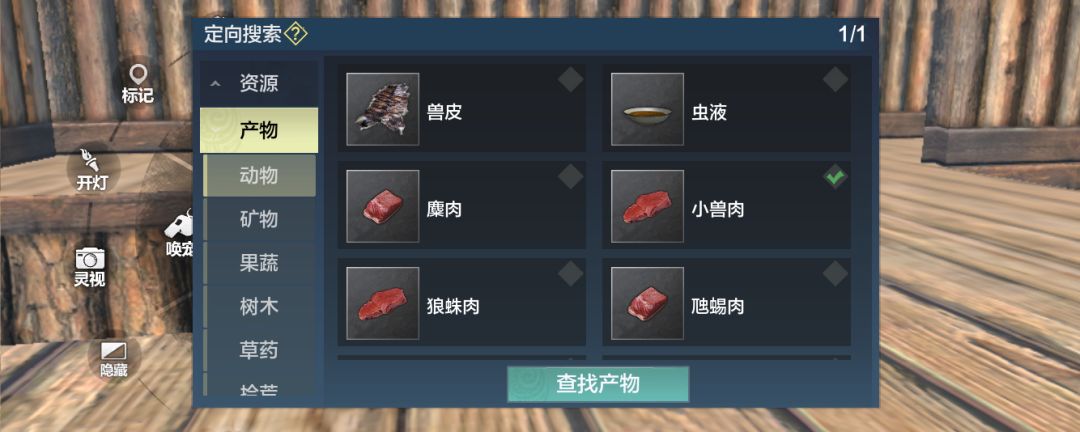This screenshot has width=1080, height=432.
Task: Switch to the 果蔬 subcategory
Action: click(260, 263)
